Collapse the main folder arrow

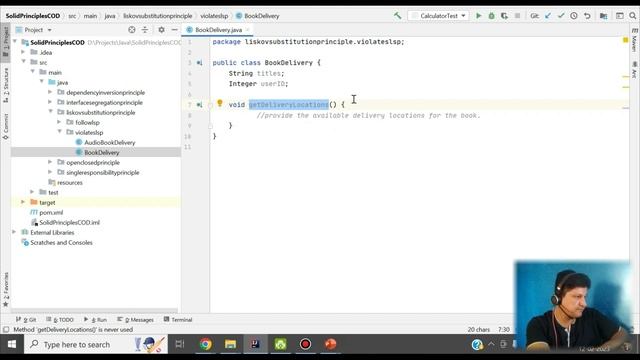click(33, 72)
